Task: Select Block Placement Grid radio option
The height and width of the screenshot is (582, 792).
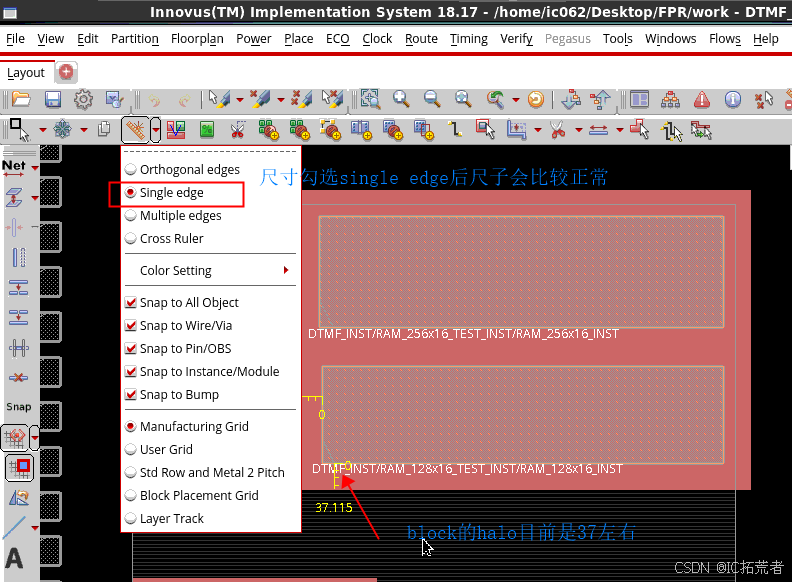Action: coord(192,495)
